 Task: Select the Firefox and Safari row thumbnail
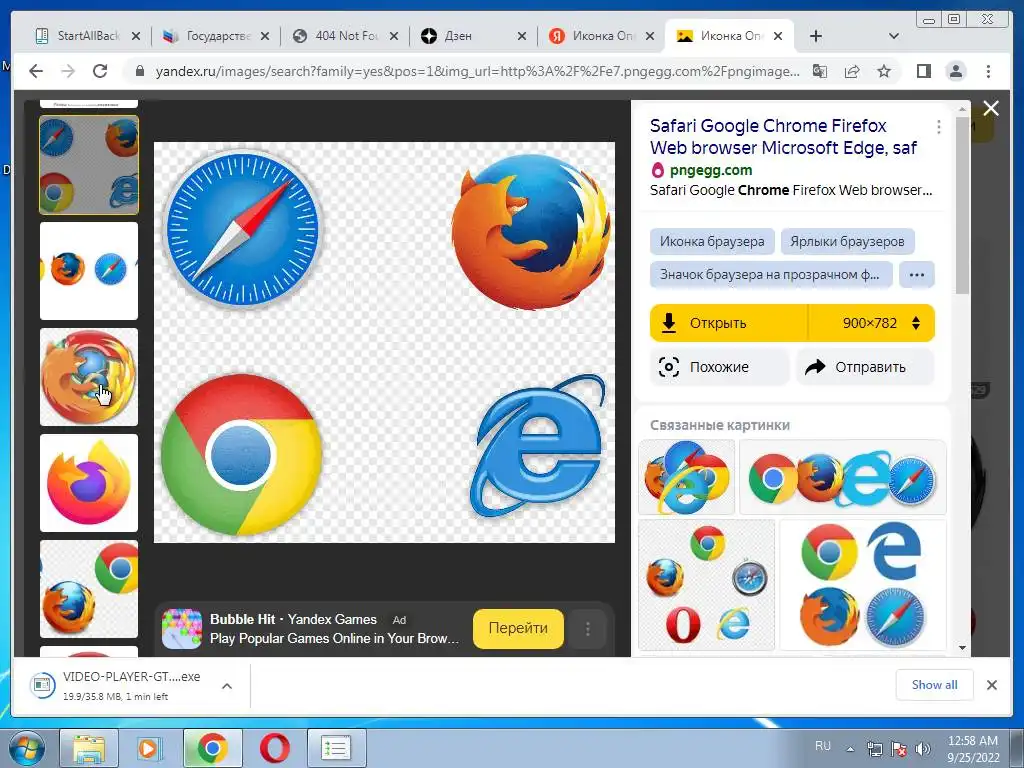tap(89, 271)
